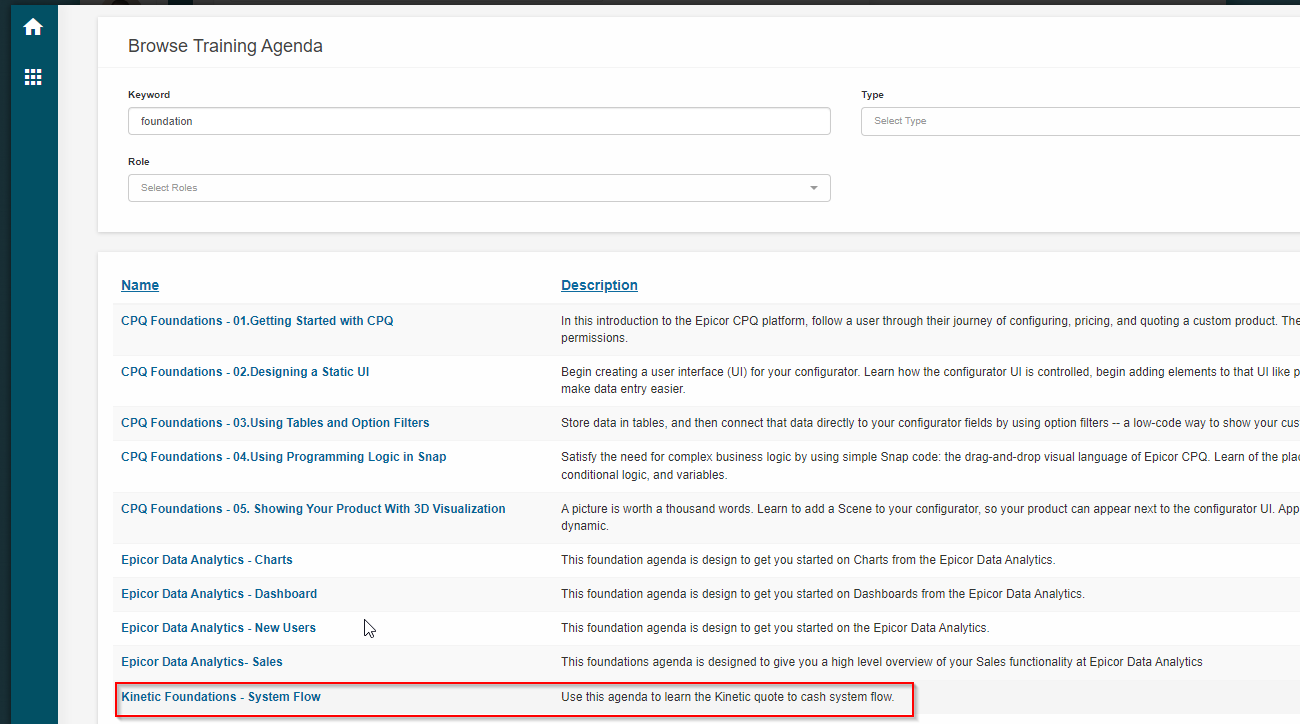Open CPQ Foundations 03 Using Tables and Option Filters
The width and height of the screenshot is (1300, 724).
point(275,423)
